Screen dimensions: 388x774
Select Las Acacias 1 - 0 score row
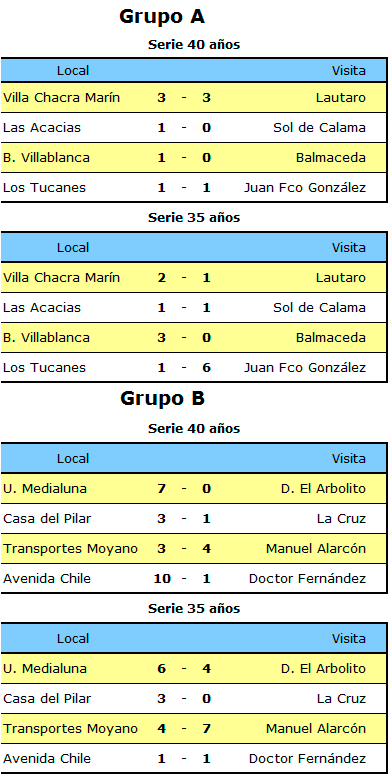[x=194, y=128]
